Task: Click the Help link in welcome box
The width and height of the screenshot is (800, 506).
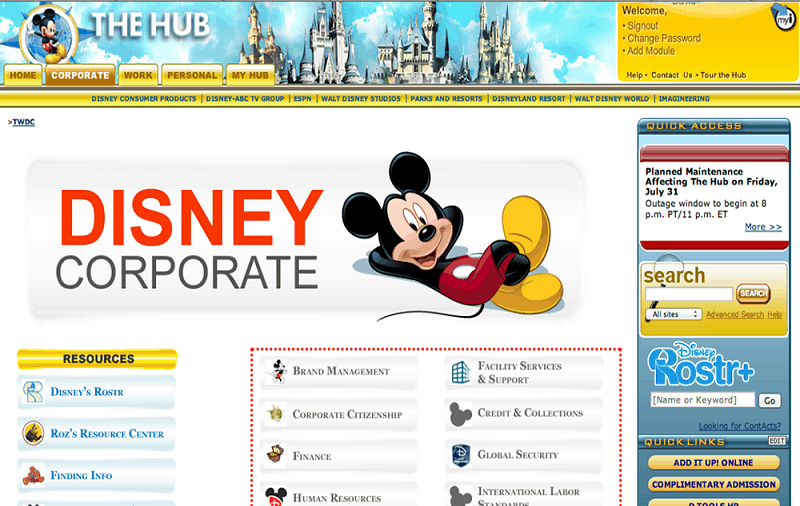Action: (635, 75)
